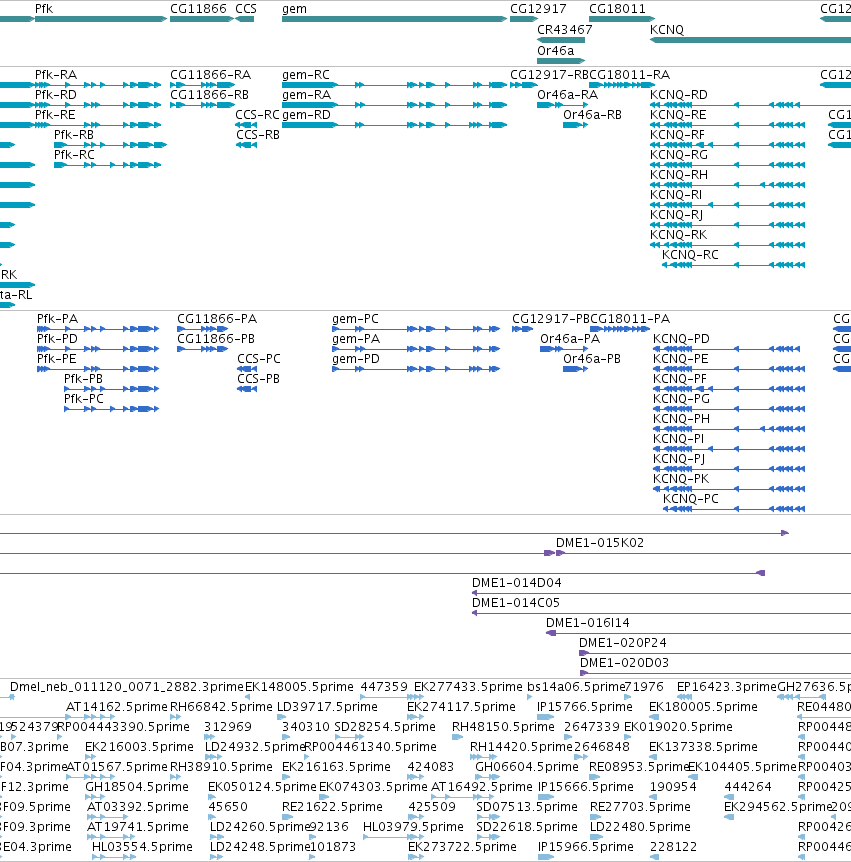Screen dimensions: 851x862
Task: Select transcript Pfk-RB
Action: pyautogui.click(x=110, y=145)
